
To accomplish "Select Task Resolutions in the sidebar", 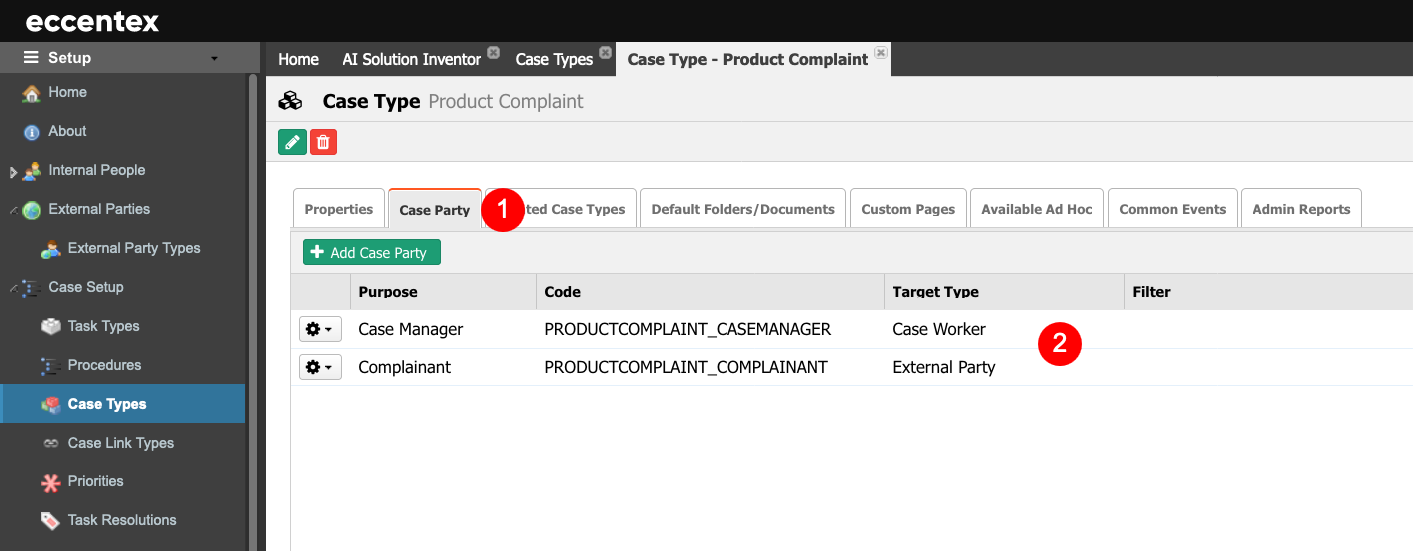I will click(x=122, y=520).
